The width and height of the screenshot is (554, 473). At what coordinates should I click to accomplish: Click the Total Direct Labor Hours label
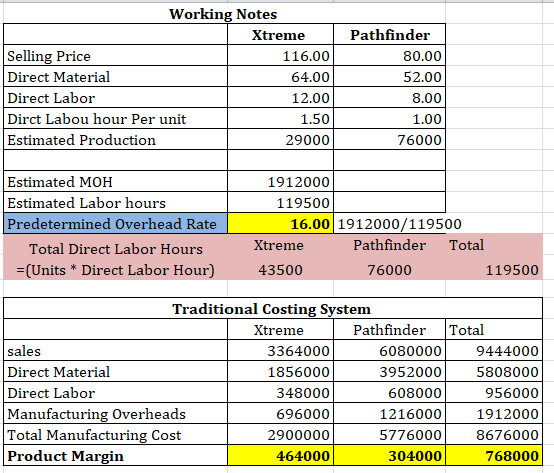(116, 249)
